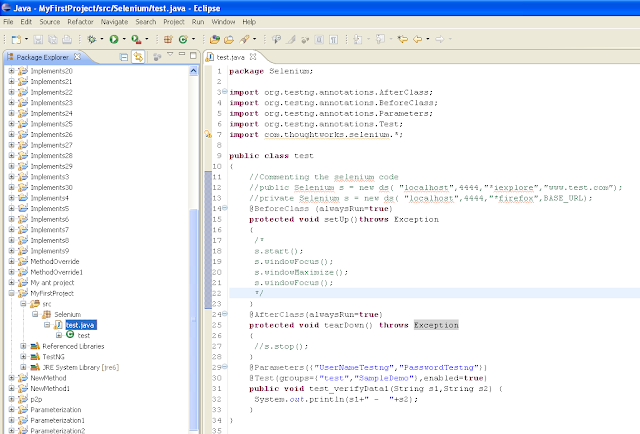640x434 pixels.
Task: Click the quick fix marker beside the selenium import
Action: 208,134
